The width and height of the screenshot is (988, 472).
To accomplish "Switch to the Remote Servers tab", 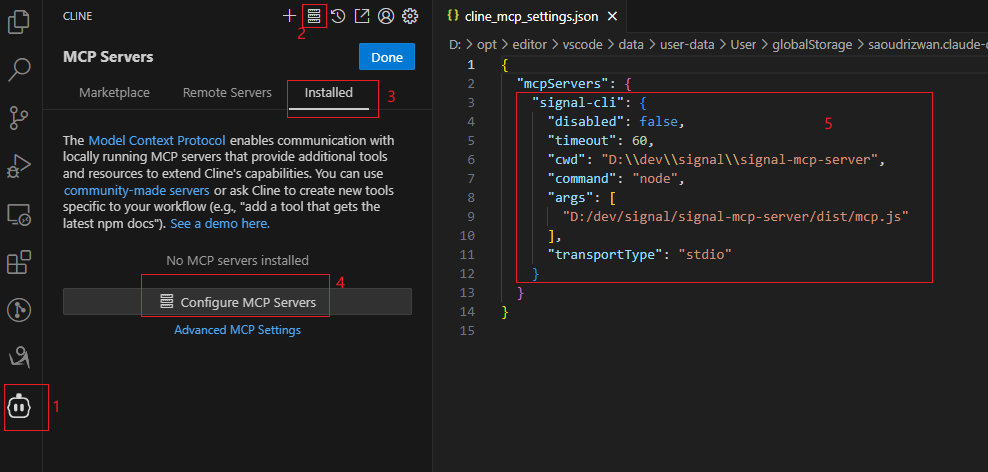I will click(227, 93).
